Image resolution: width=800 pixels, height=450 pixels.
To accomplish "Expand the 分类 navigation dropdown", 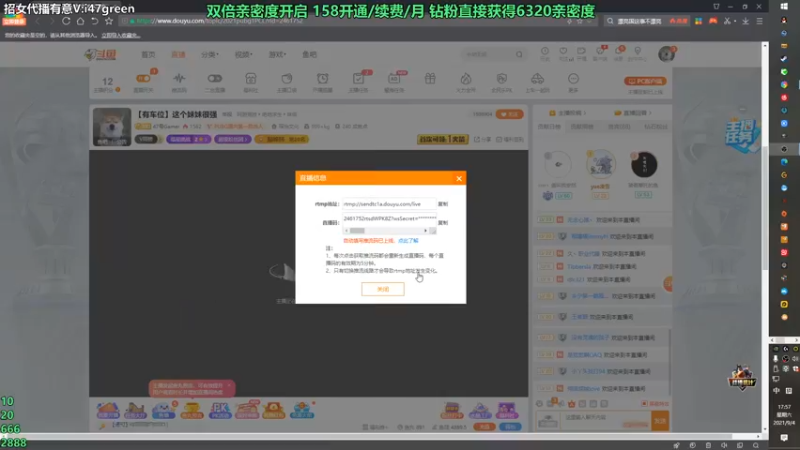I will coord(210,55).
